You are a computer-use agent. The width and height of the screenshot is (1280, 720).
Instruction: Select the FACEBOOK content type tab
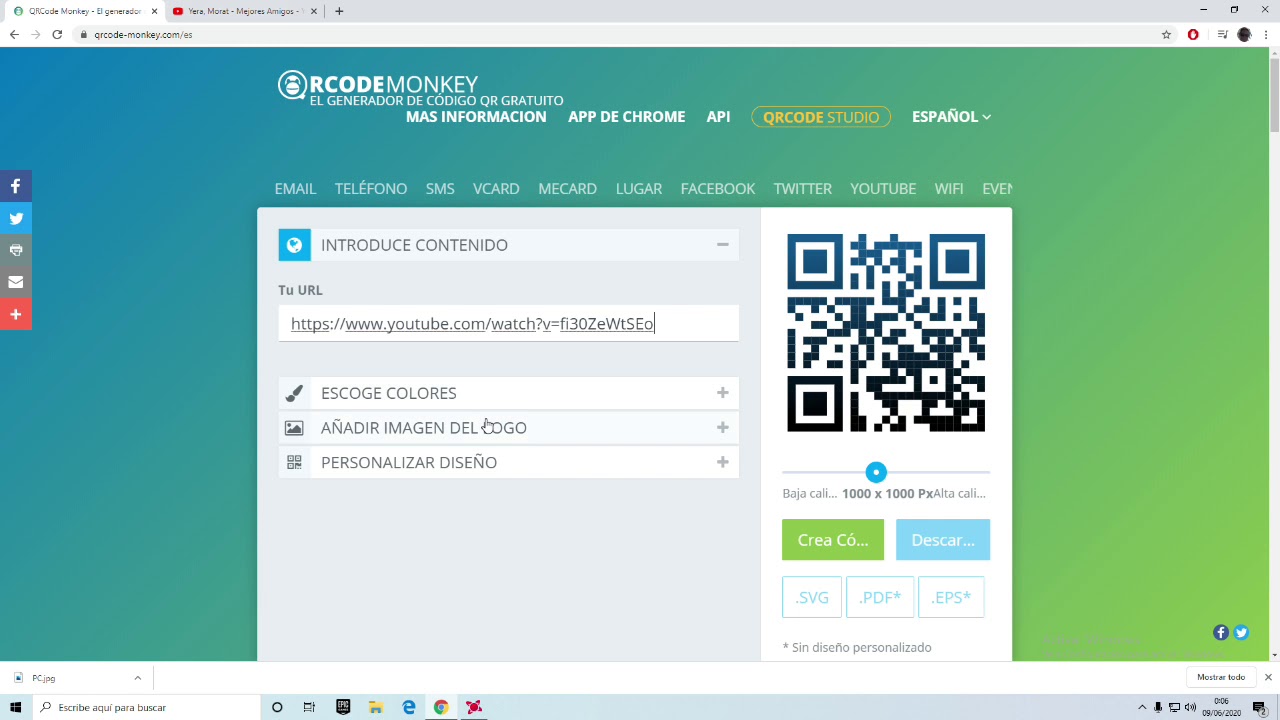tap(718, 188)
